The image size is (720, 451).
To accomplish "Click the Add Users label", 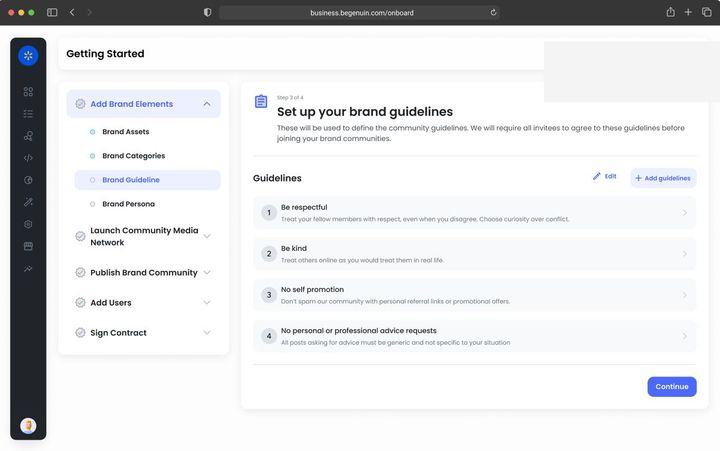I will 111,303.
